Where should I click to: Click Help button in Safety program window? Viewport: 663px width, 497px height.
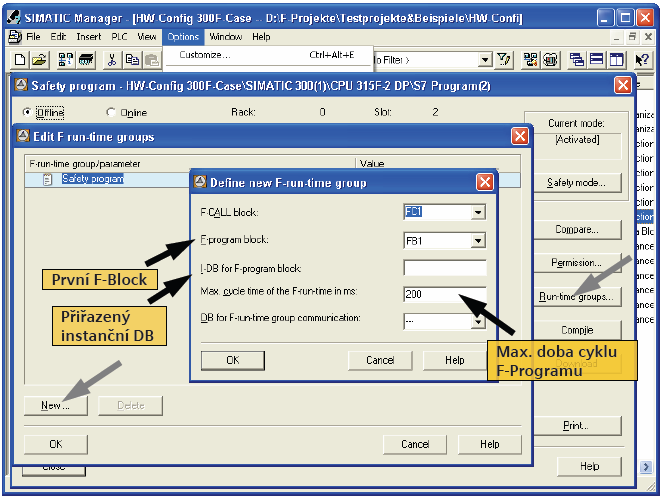pyautogui.click(x=589, y=466)
